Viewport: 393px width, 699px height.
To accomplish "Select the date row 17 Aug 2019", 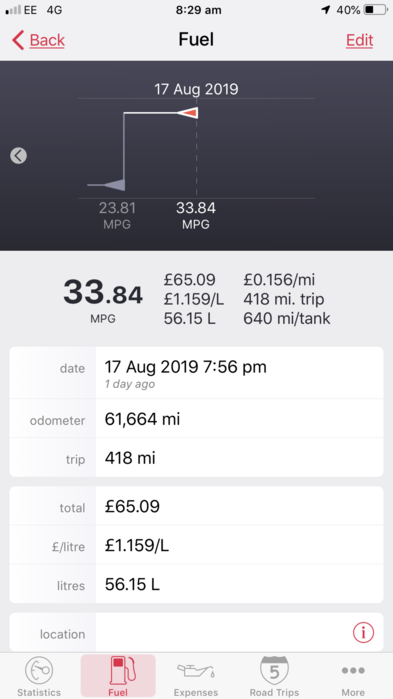I will [196, 373].
